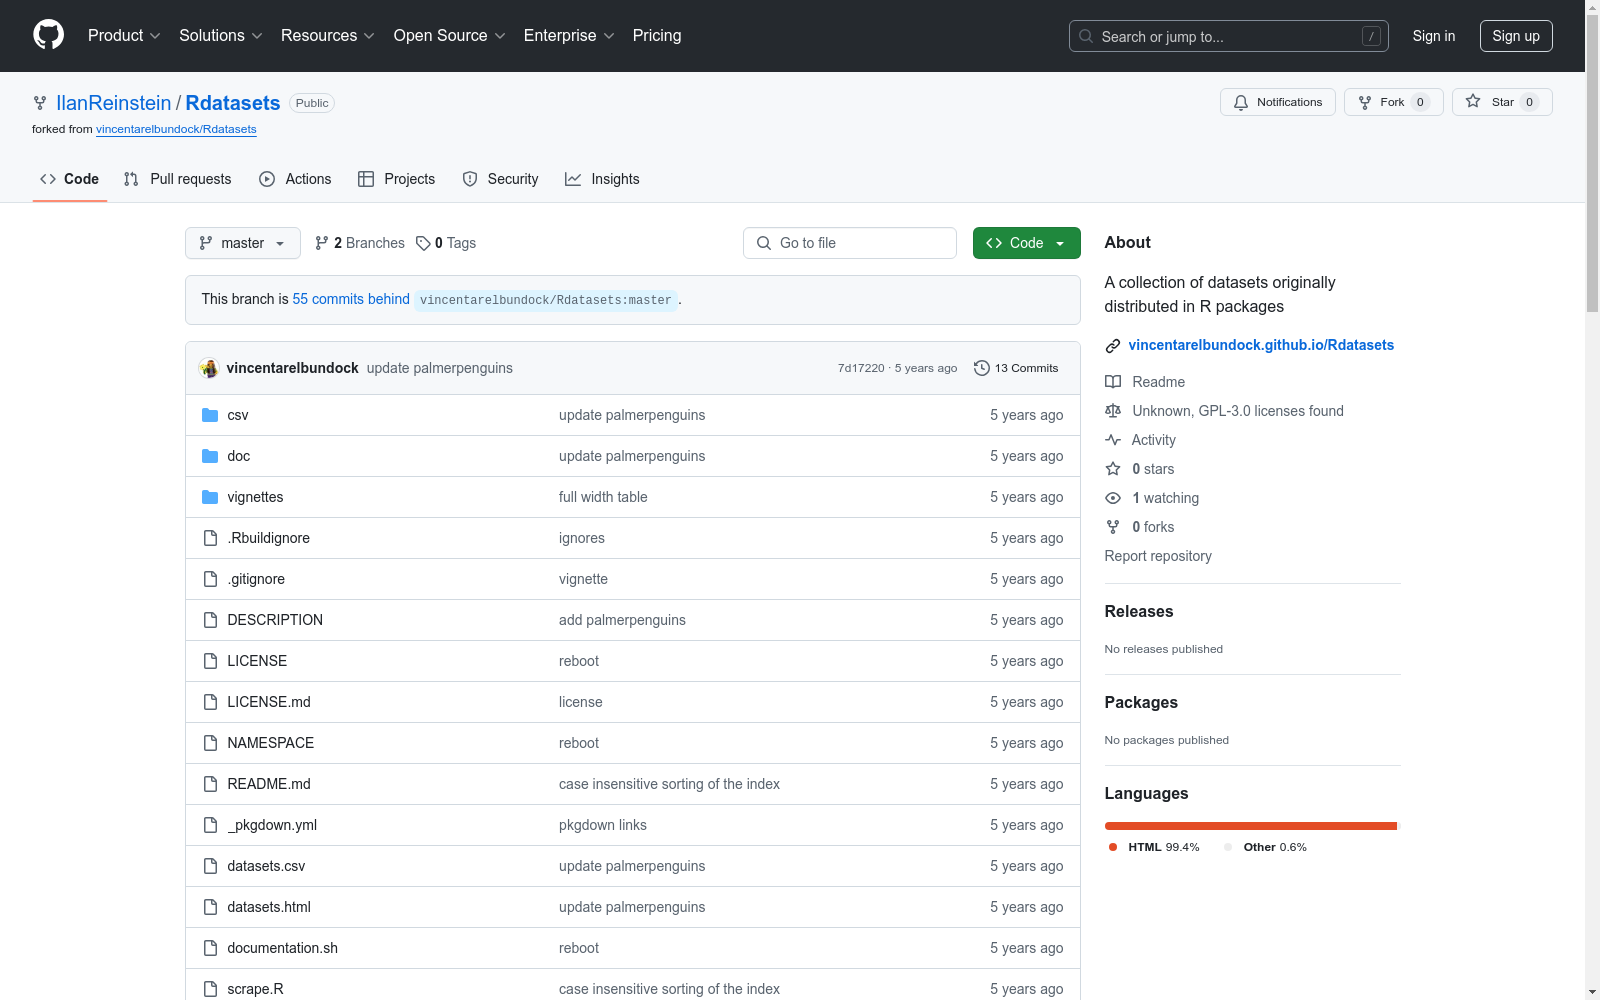The height and width of the screenshot is (1000, 1600).
Task: Select the Code tab
Action: (70, 179)
